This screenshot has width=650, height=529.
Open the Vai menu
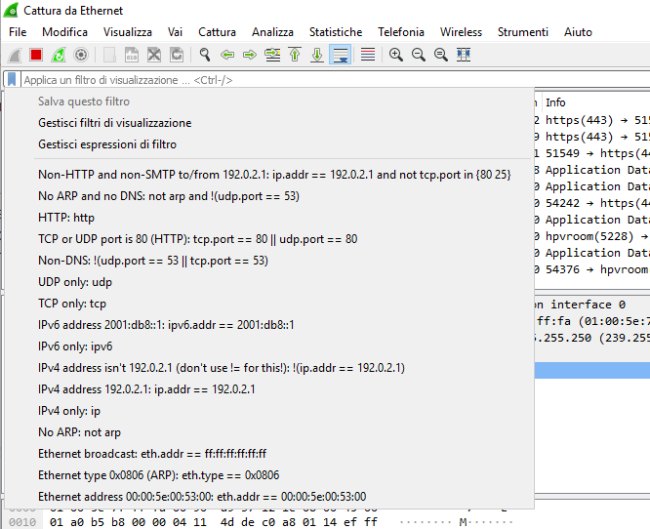coord(175,32)
